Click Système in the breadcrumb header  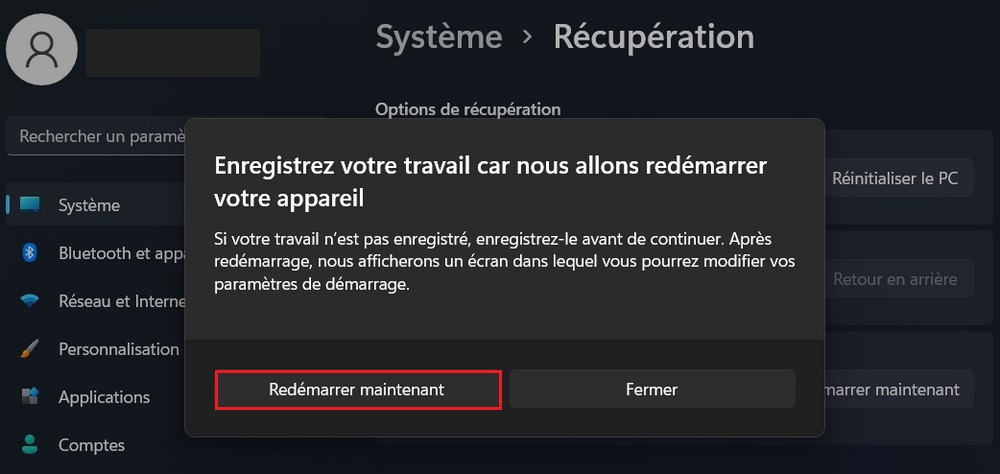pos(439,37)
